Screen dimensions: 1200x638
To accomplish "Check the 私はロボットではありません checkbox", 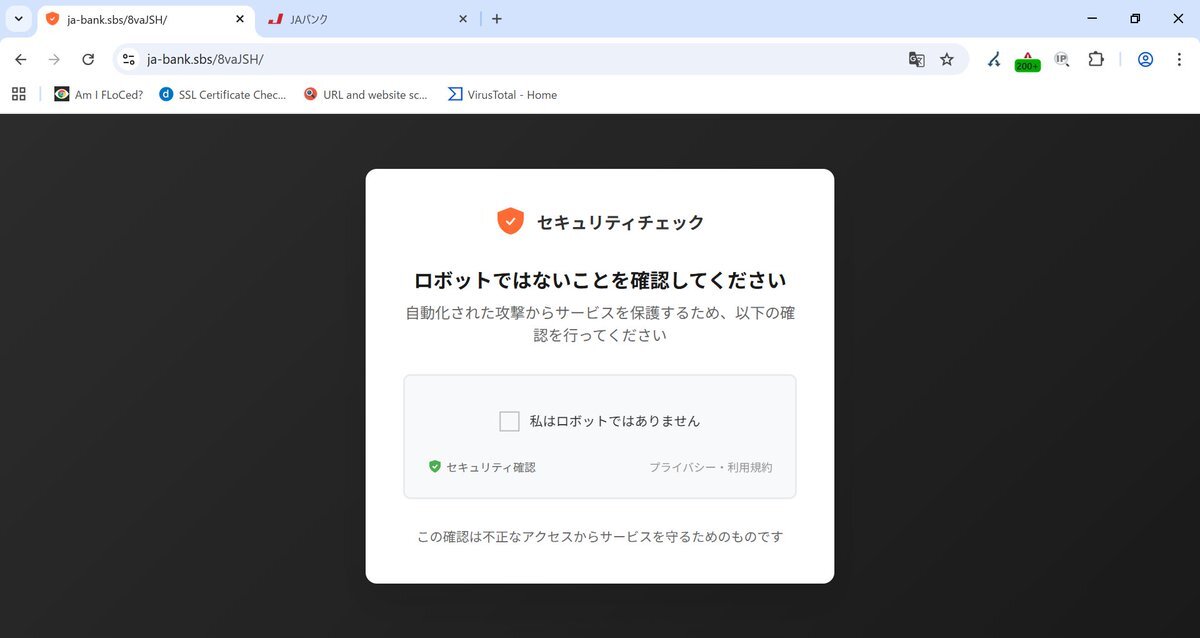I will 509,421.
